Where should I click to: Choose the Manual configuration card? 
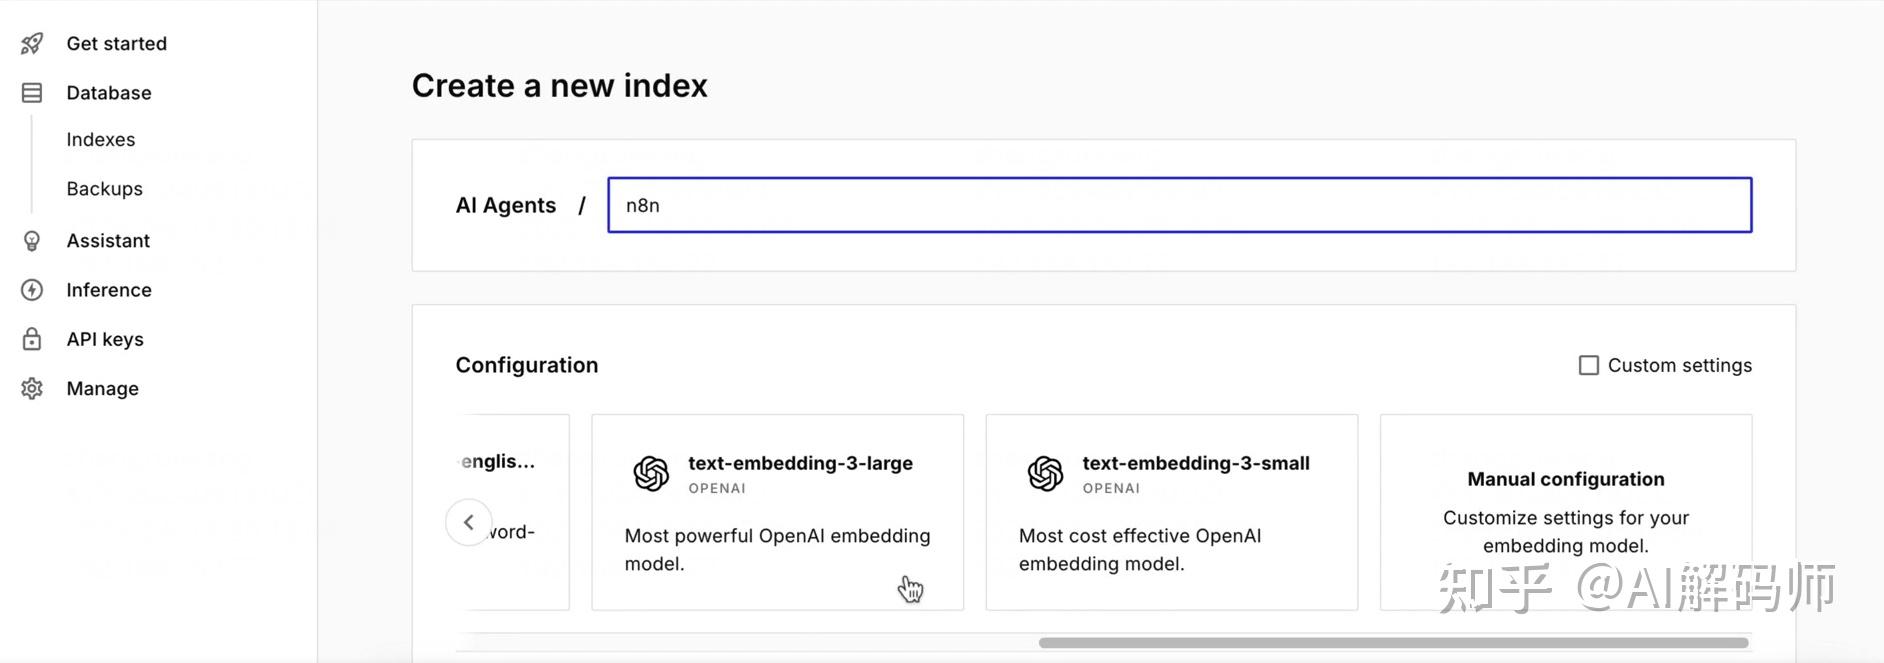pyautogui.click(x=1565, y=512)
